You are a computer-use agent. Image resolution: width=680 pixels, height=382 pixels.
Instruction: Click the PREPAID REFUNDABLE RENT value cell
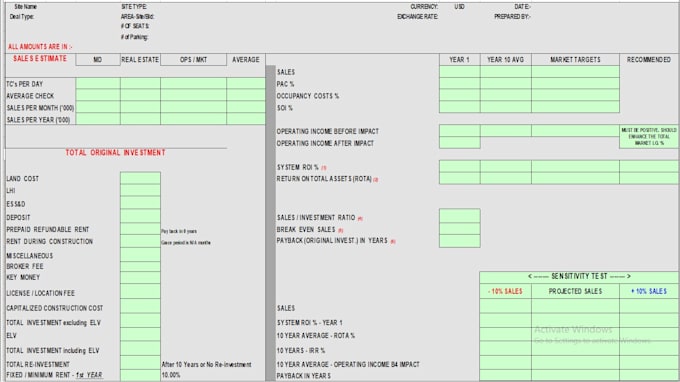140,229
